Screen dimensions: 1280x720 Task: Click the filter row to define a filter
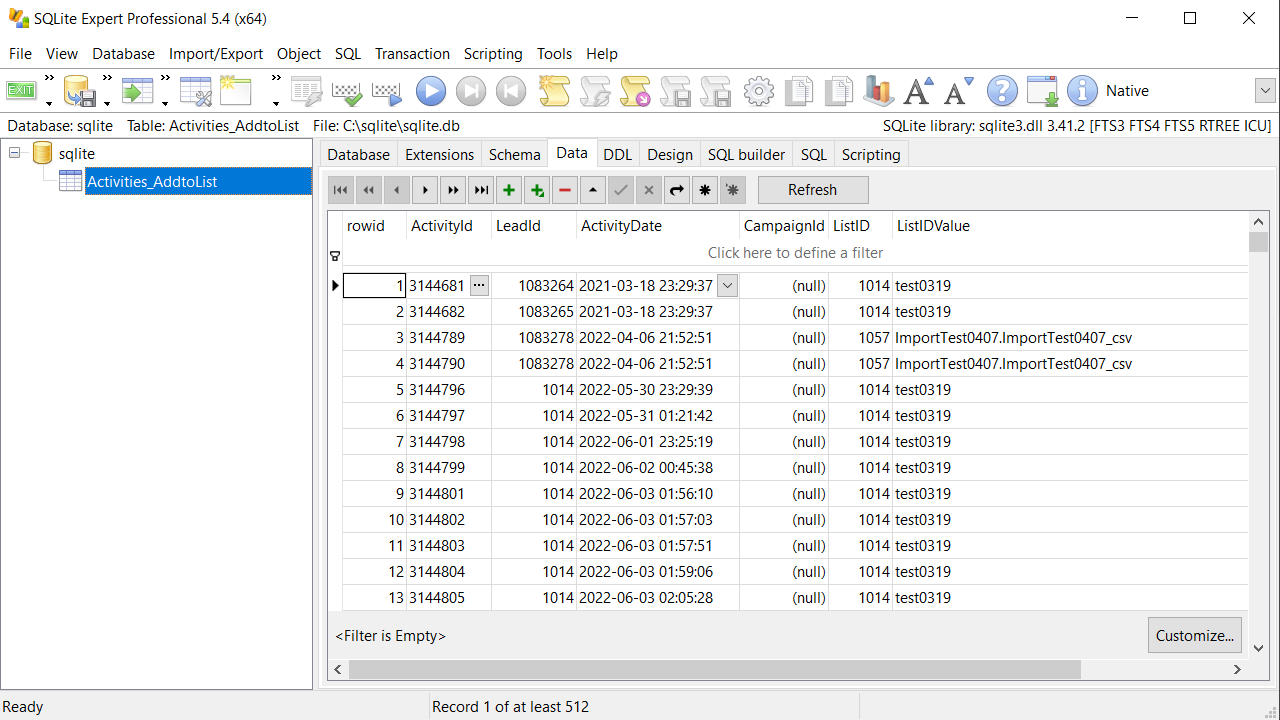[795, 253]
